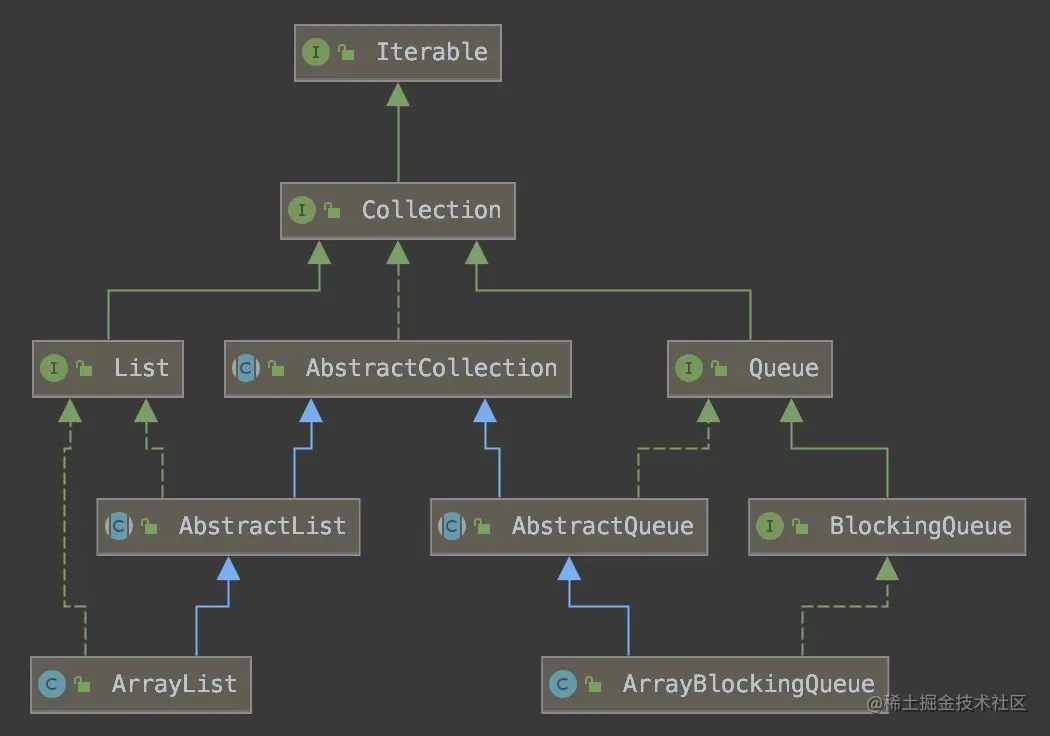Screen dimensions: 1050x736
Task: Select the List label text
Action: [x=141, y=368]
